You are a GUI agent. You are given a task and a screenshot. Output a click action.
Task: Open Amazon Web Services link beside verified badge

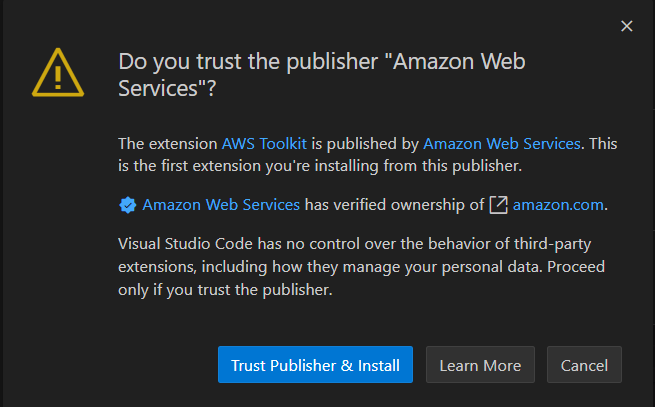coord(221,205)
